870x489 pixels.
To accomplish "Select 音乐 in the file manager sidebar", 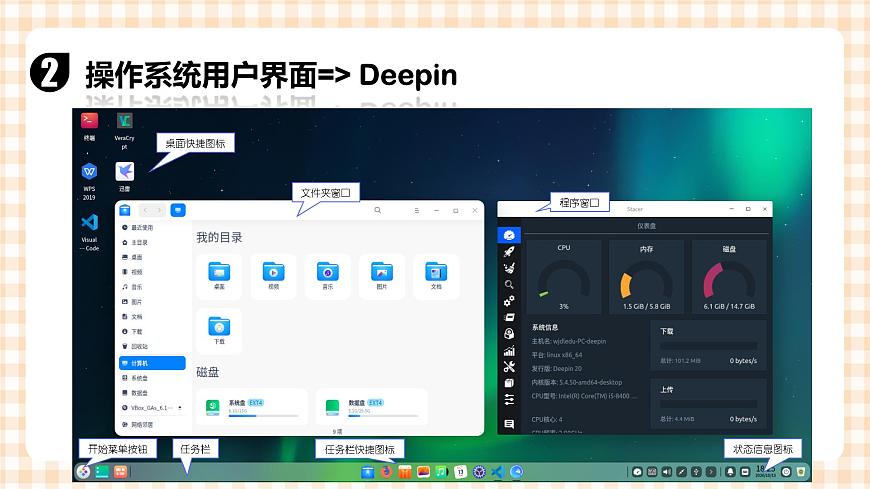I will coord(153,287).
